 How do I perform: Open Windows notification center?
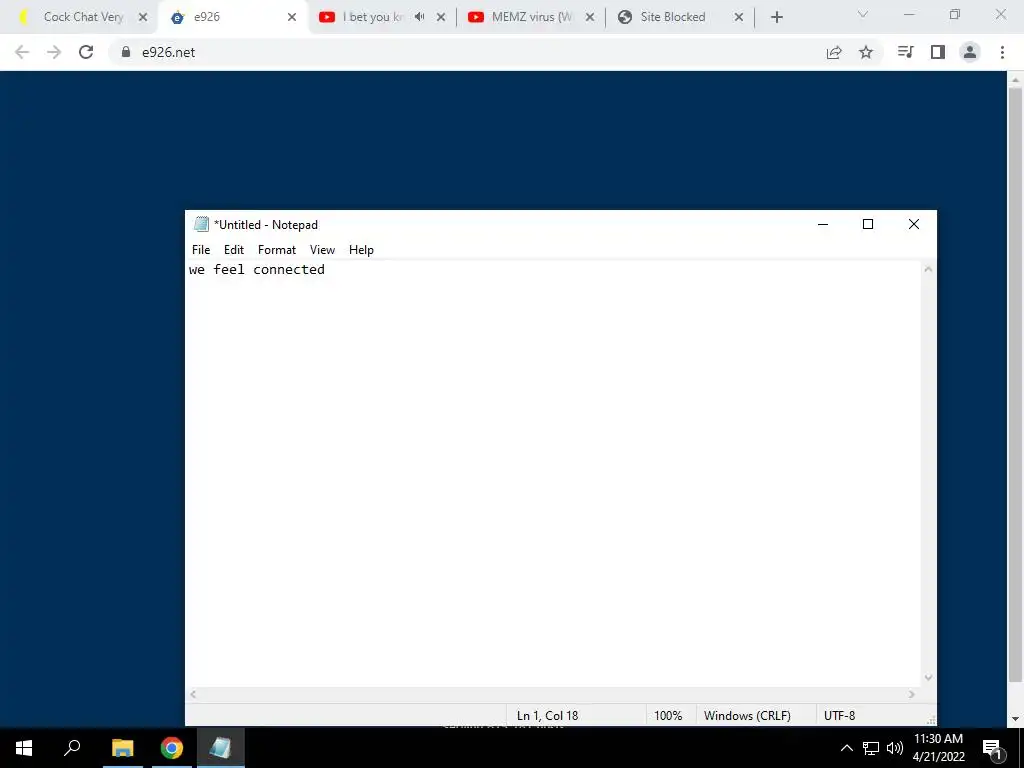point(992,748)
